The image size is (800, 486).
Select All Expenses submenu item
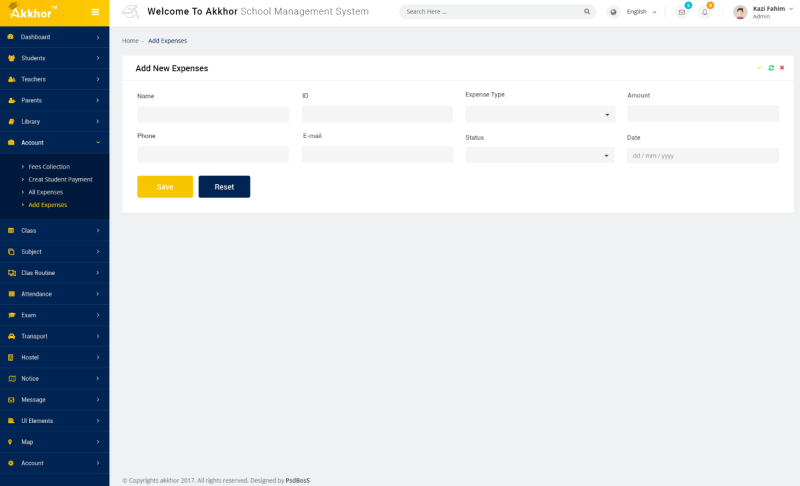coord(45,192)
